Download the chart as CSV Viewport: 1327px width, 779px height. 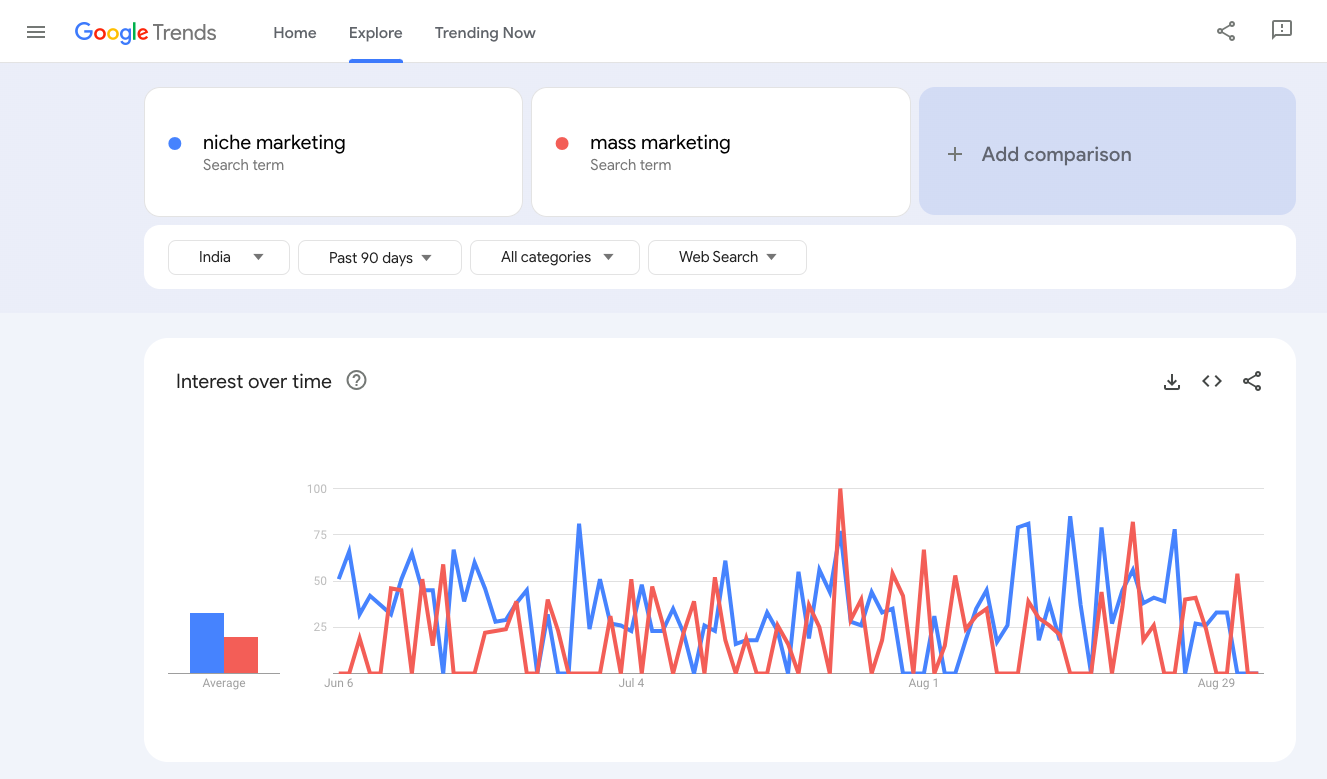pyautogui.click(x=1172, y=381)
